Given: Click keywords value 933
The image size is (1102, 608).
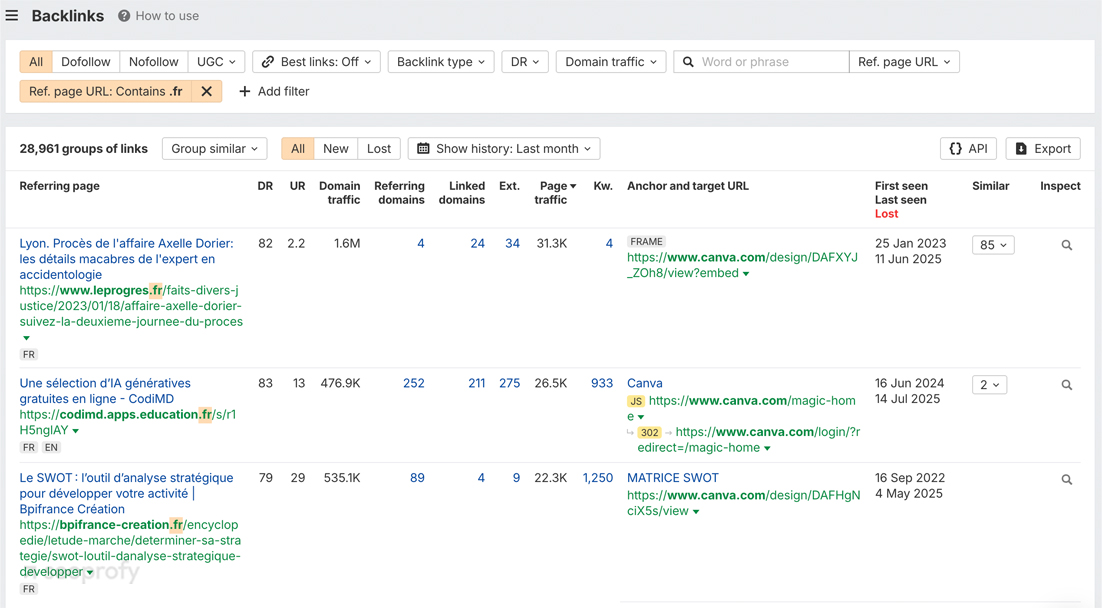Looking at the screenshot, I should [602, 383].
